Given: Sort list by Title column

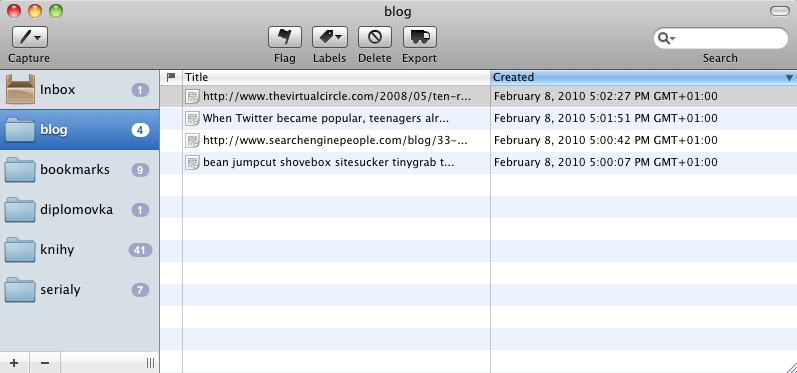Looking at the screenshot, I should (x=336, y=77).
